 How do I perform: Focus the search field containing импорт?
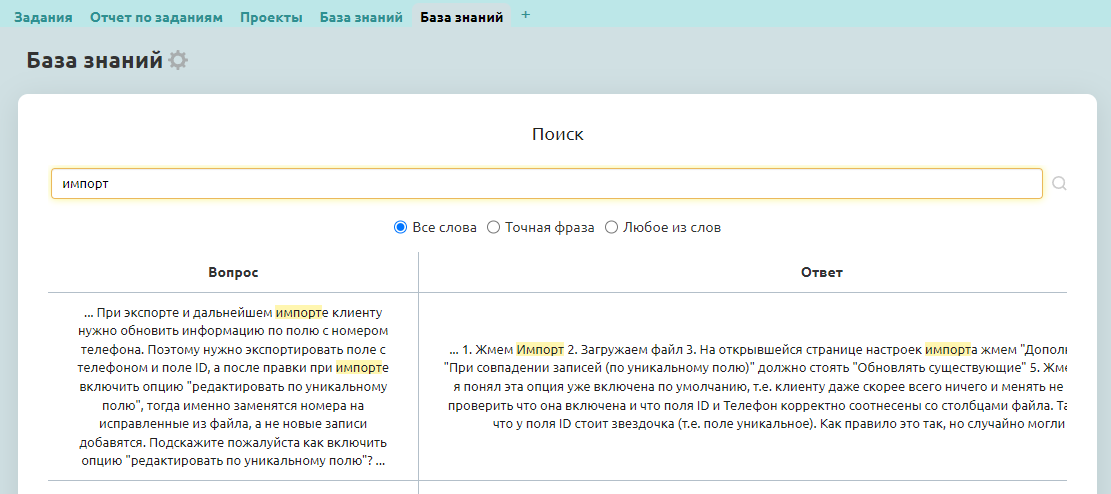pyautogui.click(x=546, y=184)
